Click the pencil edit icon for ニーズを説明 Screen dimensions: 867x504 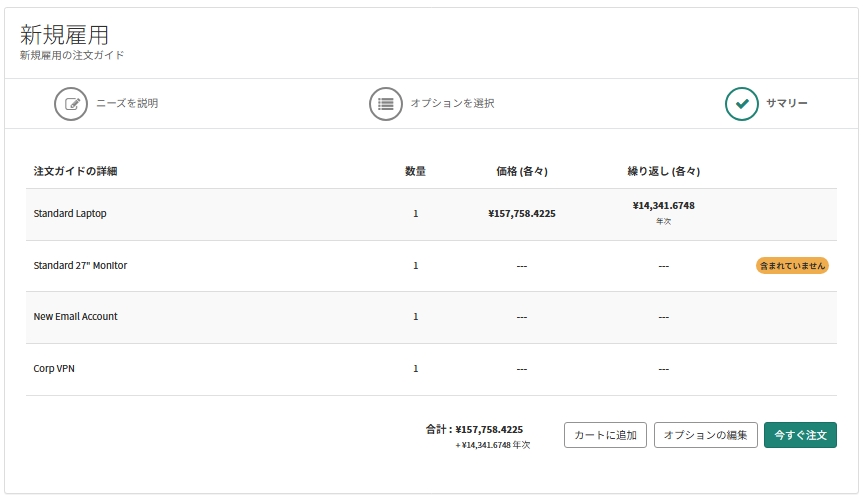(x=71, y=104)
